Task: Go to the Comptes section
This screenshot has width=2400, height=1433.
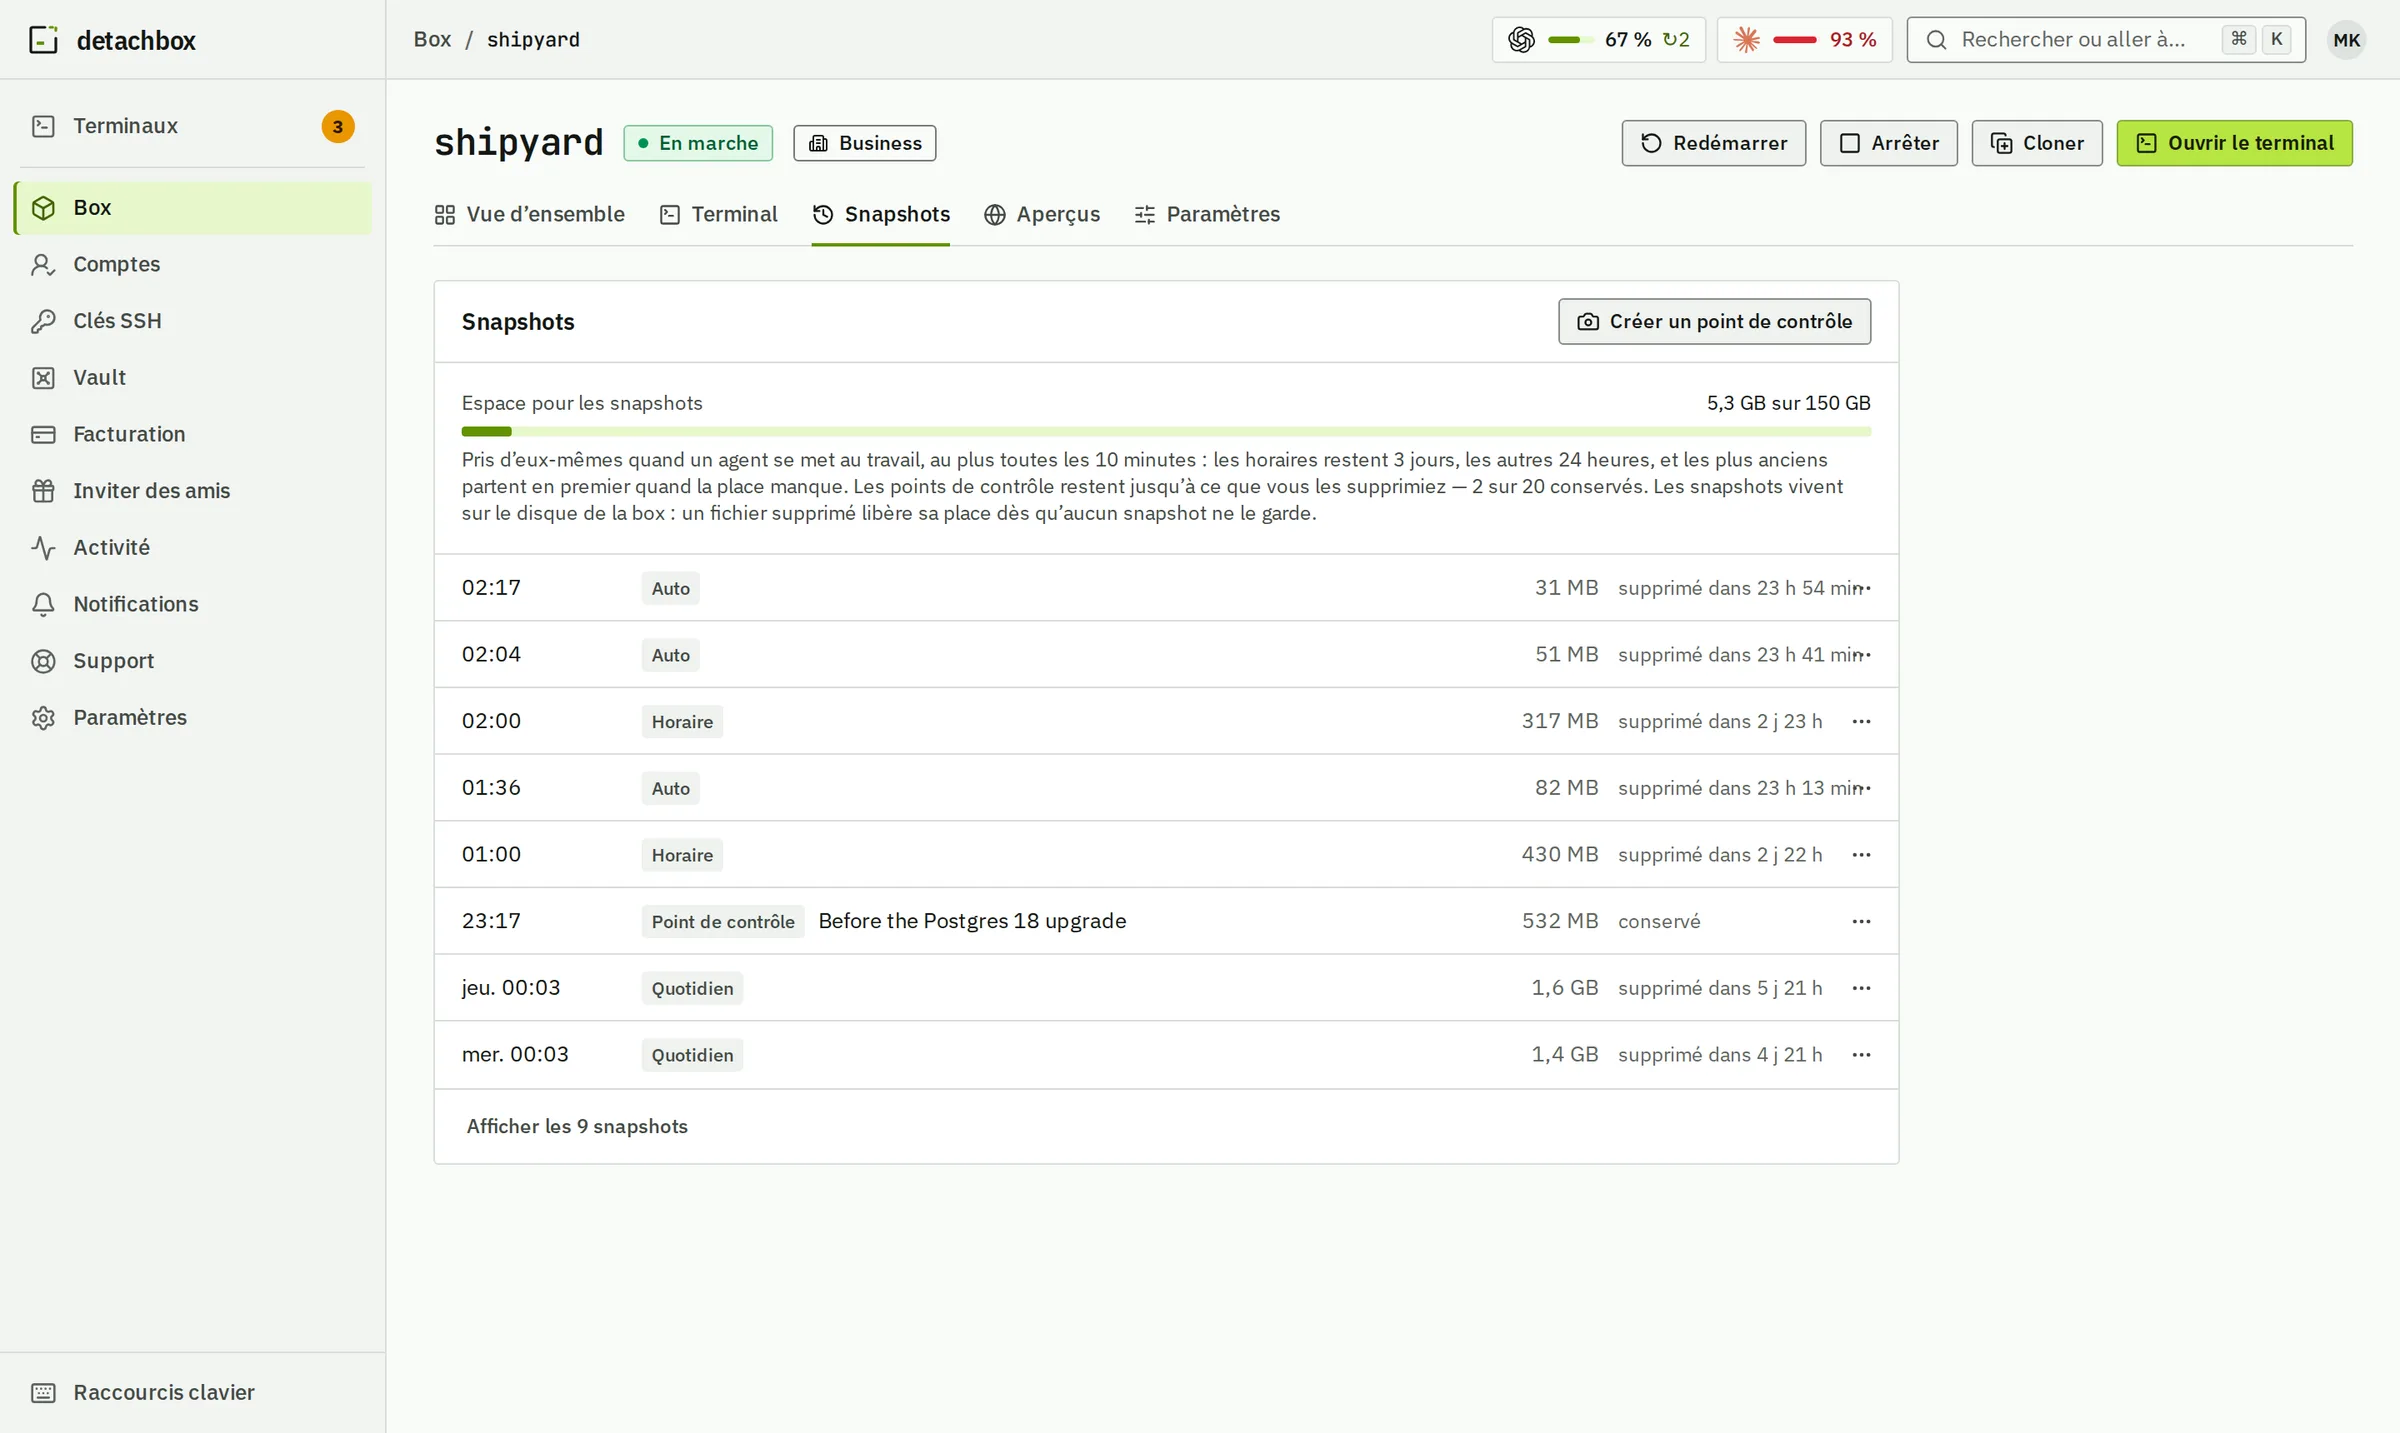Action: coord(193,264)
